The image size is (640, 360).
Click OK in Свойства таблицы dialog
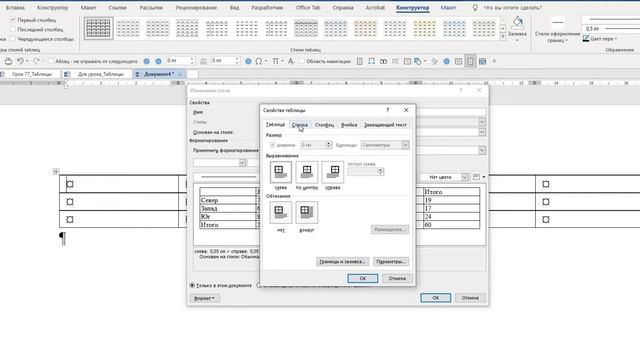tap(362, 278)
